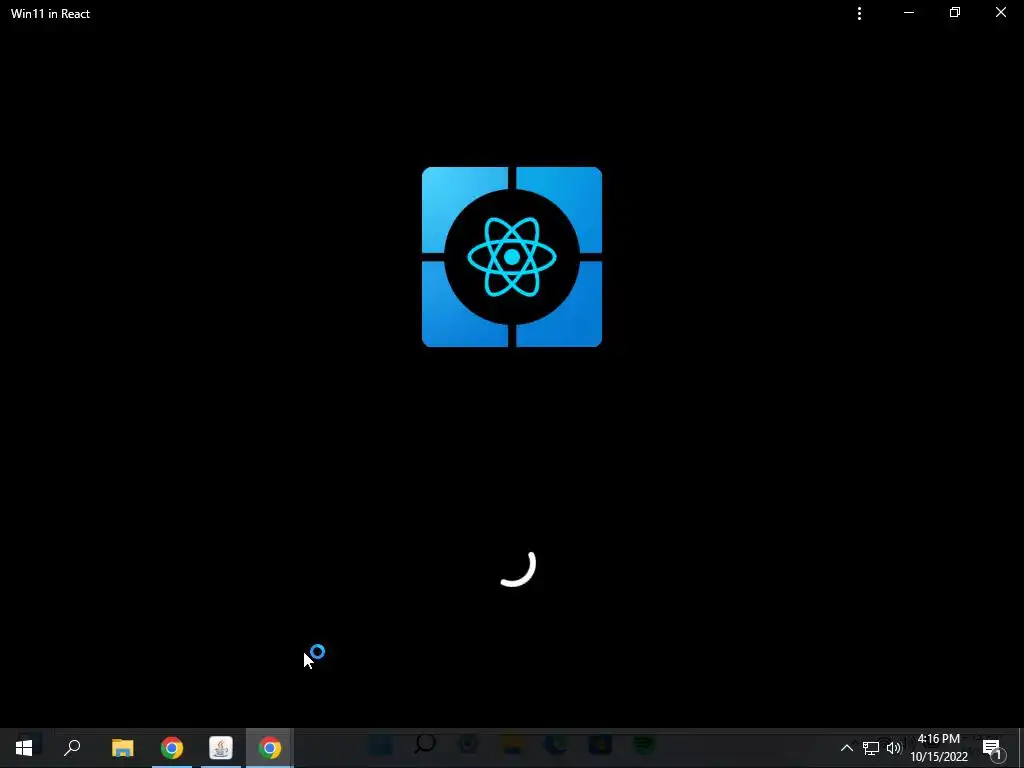Open network status tray icon
The width and height of the screenshot is (1024, 768).
871,748
